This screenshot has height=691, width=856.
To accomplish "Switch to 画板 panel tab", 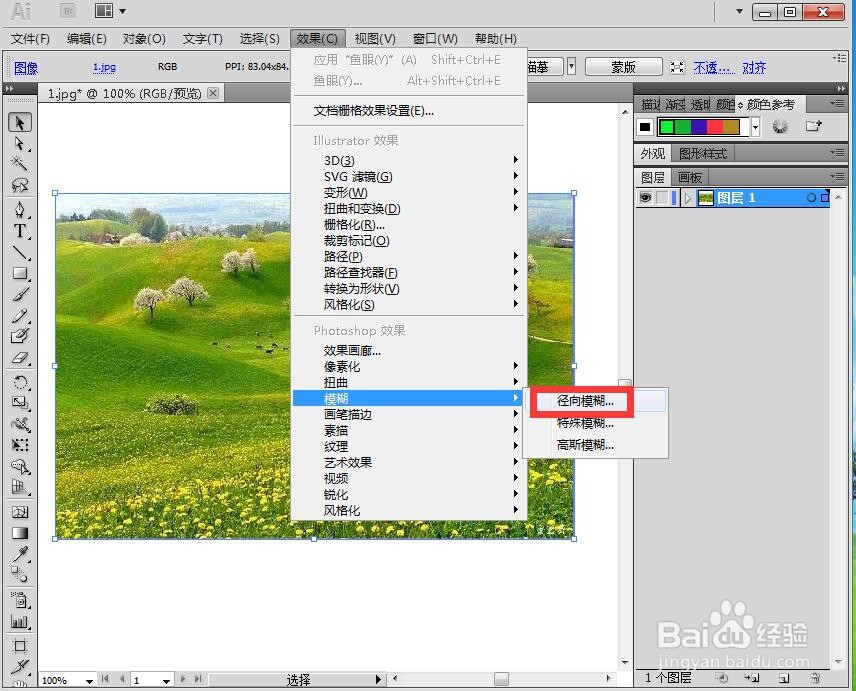I will pos(689,177).
